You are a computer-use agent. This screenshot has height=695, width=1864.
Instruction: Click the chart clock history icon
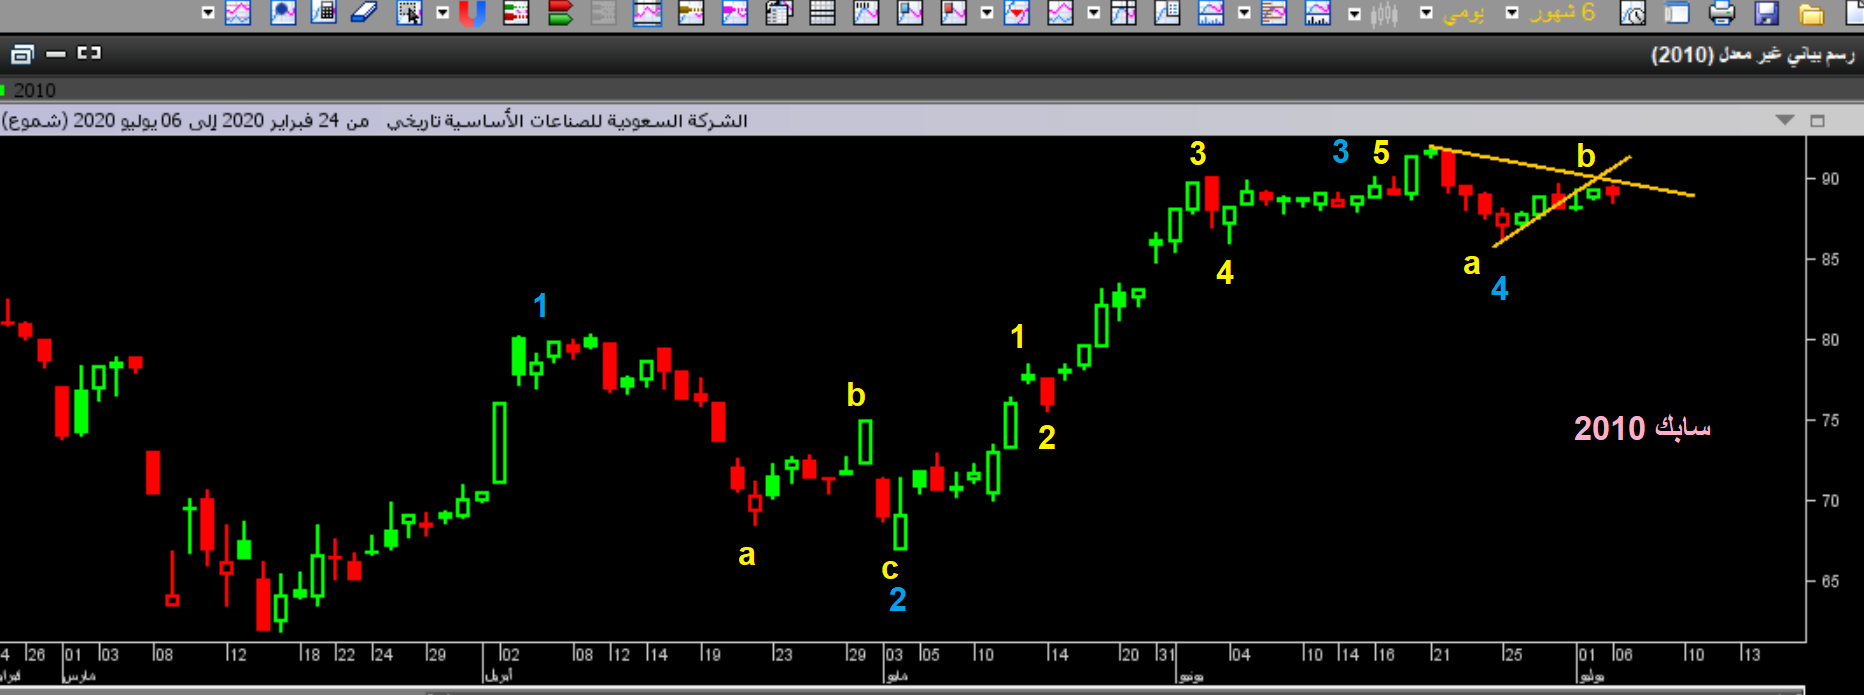pos(1632,13)
